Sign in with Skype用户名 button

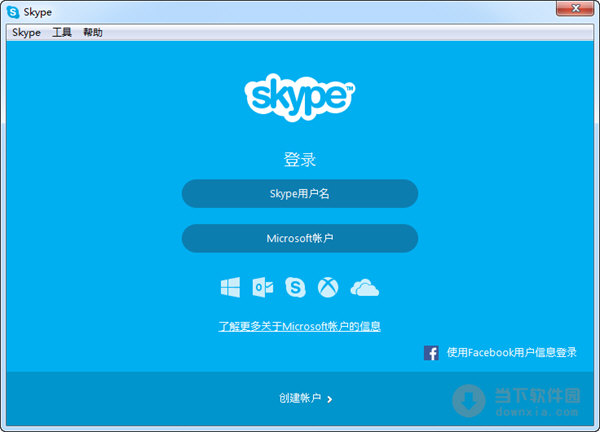300,194
